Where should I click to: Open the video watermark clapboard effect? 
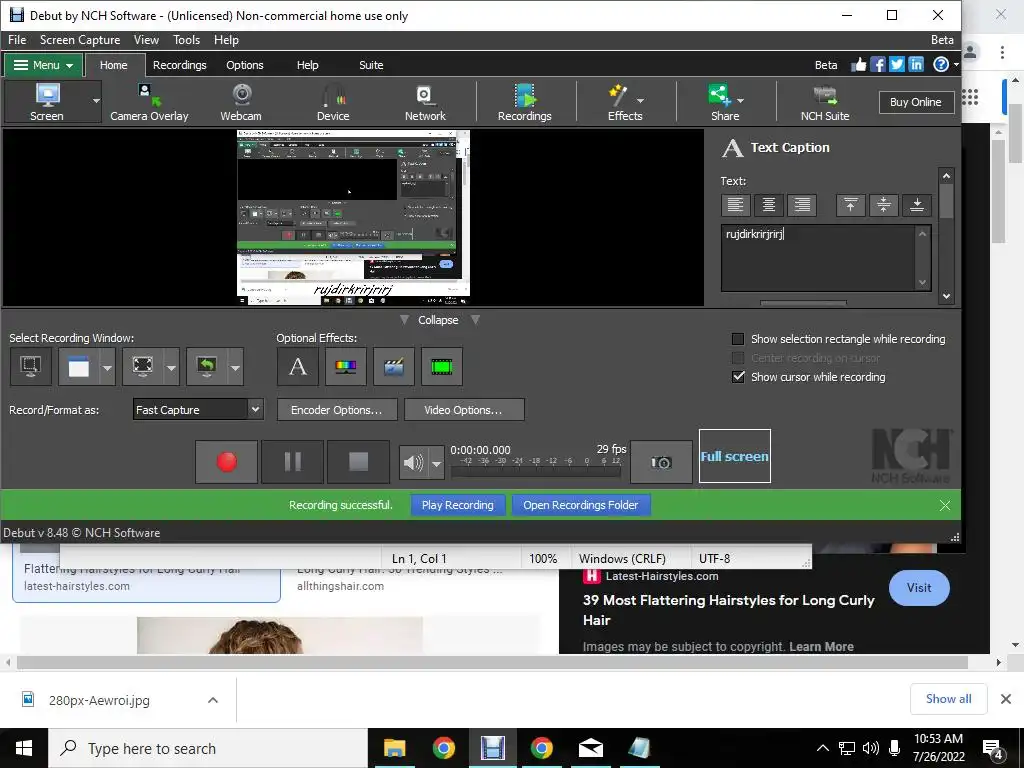click(x=394, y=366)
